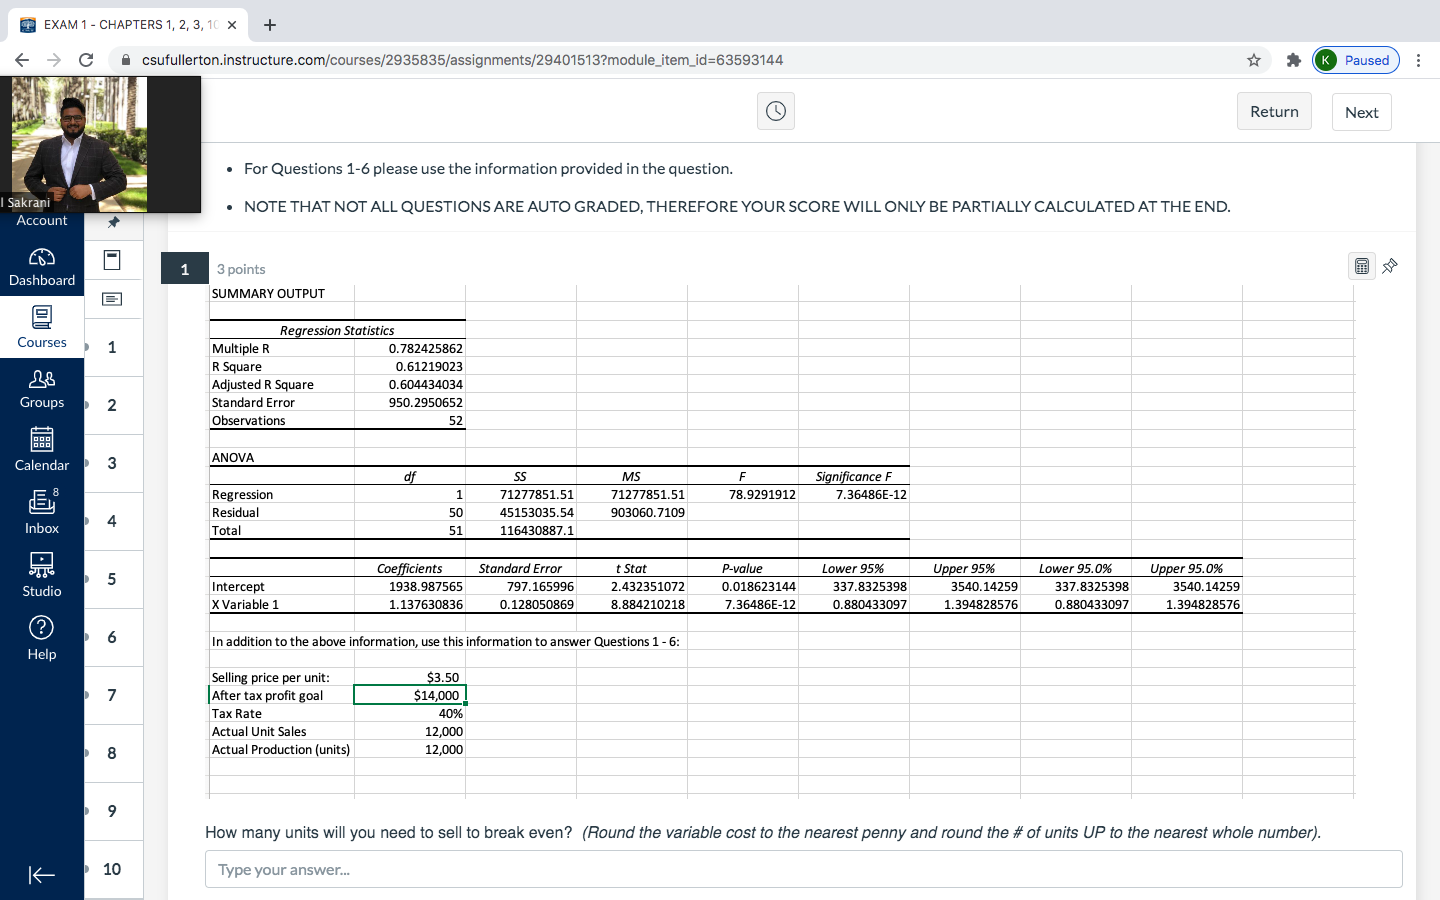Open Groups in the Canvas sidebar
1440x900 pixels.
click(42, 389)
